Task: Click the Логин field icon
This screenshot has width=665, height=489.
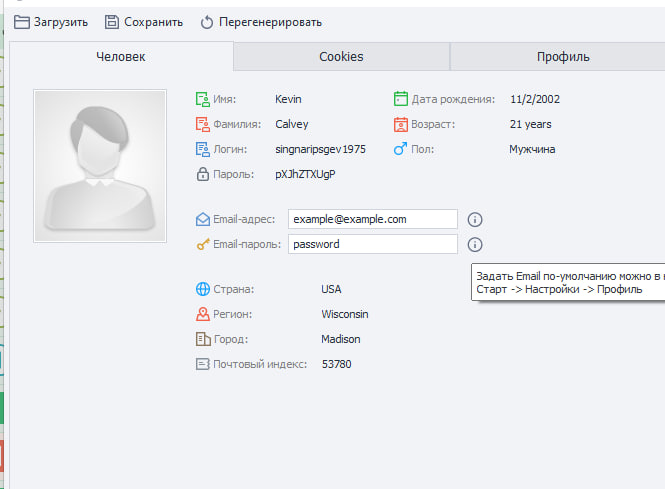Action: coord(202,149)
